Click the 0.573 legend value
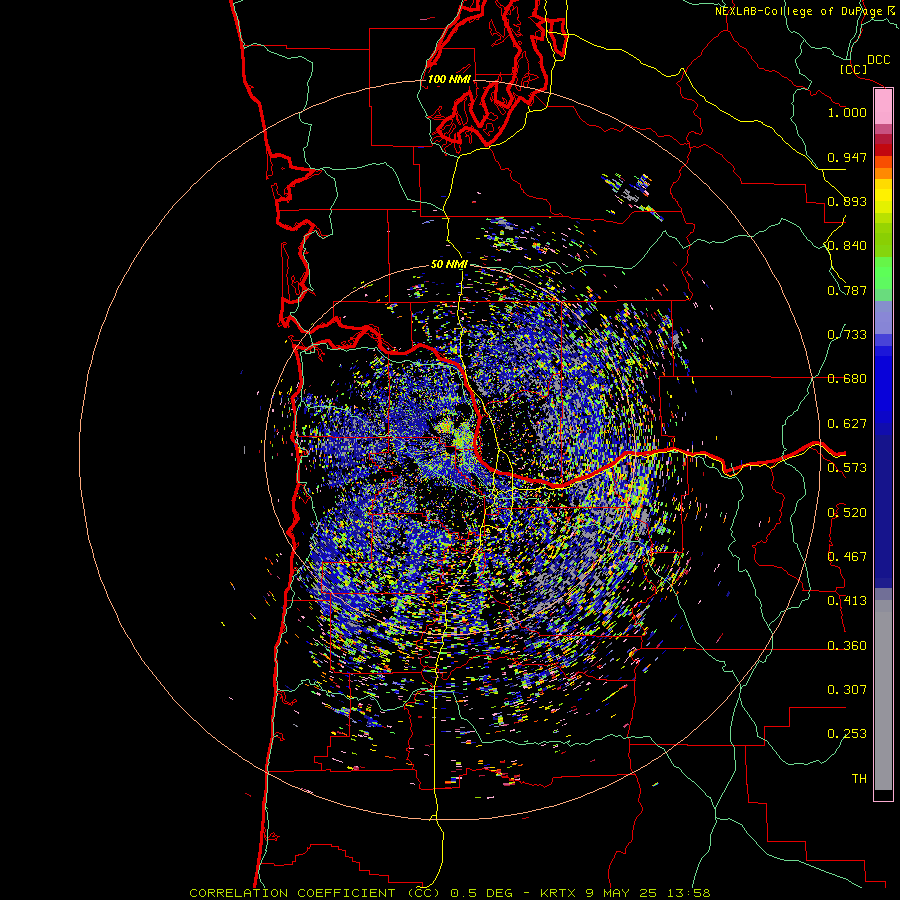 (x=847, y=468)
